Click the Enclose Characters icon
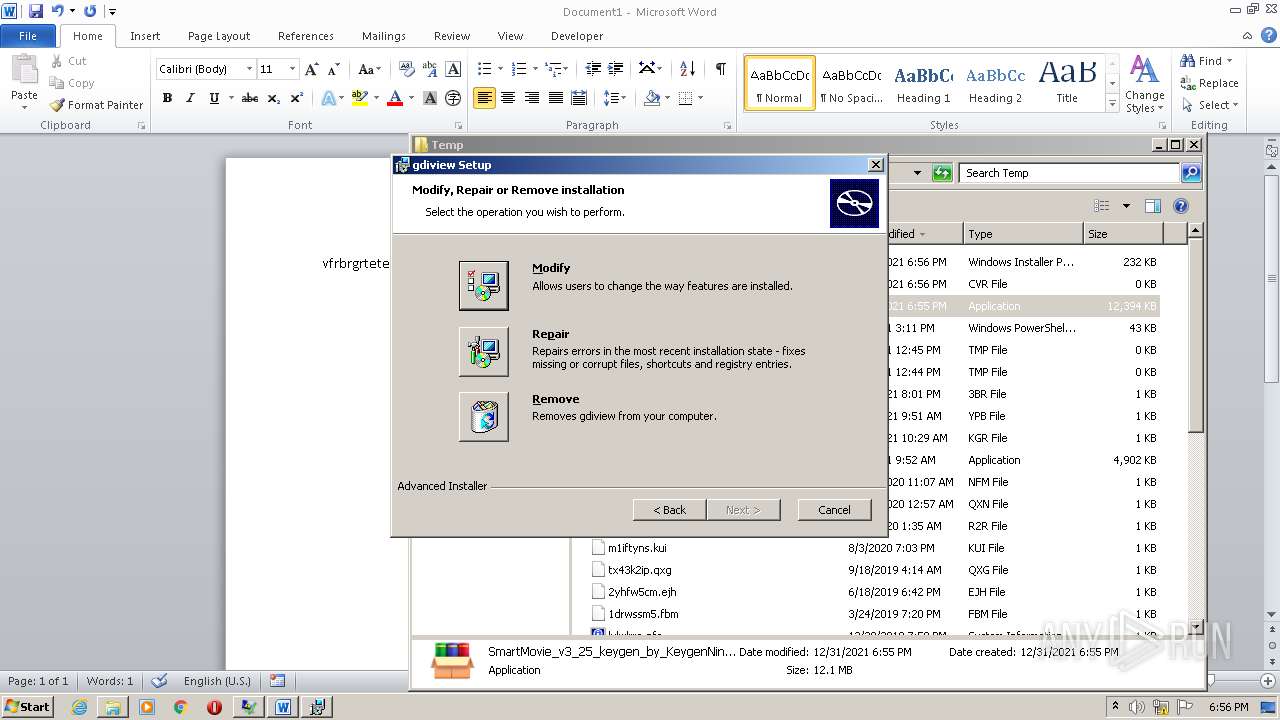The height and width of the screenshot is (720, 1280). [453, 98]
